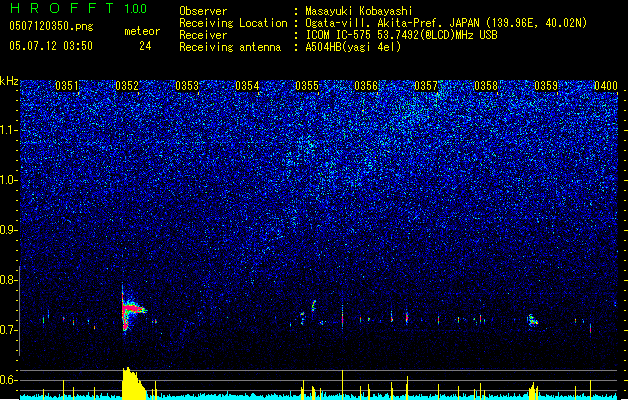The width and height of the screenshot is (629, 400).
Task: Click the Receiving Location value Ogata-vill. Akita-Pref.
Action: pyautogui.click(x=375, y=23)
